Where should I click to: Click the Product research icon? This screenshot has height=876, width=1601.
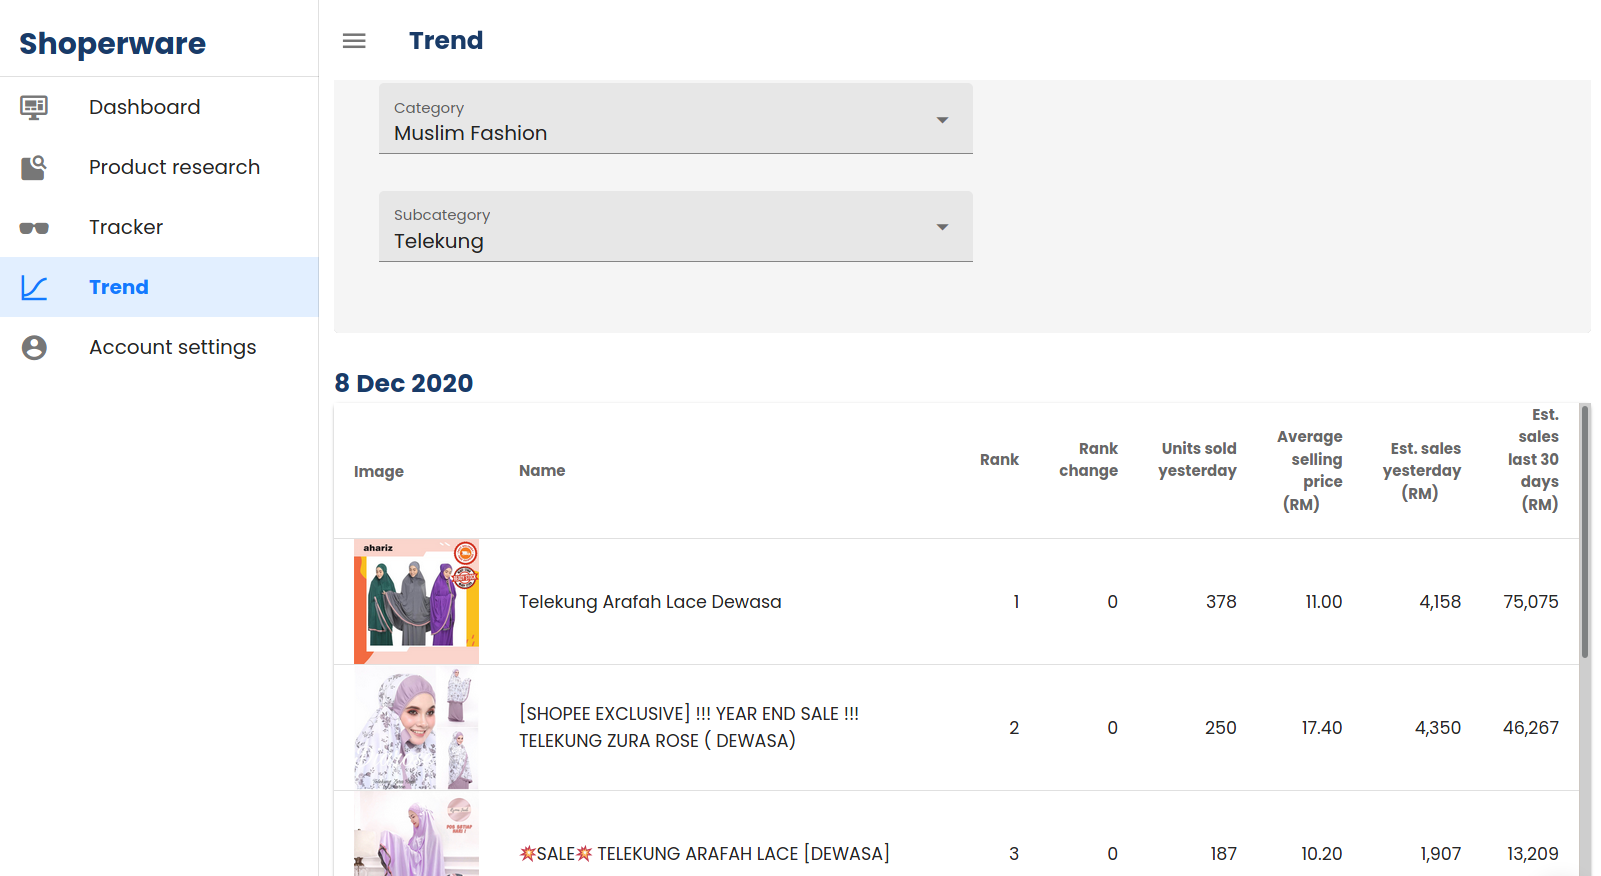click(34, 167)
